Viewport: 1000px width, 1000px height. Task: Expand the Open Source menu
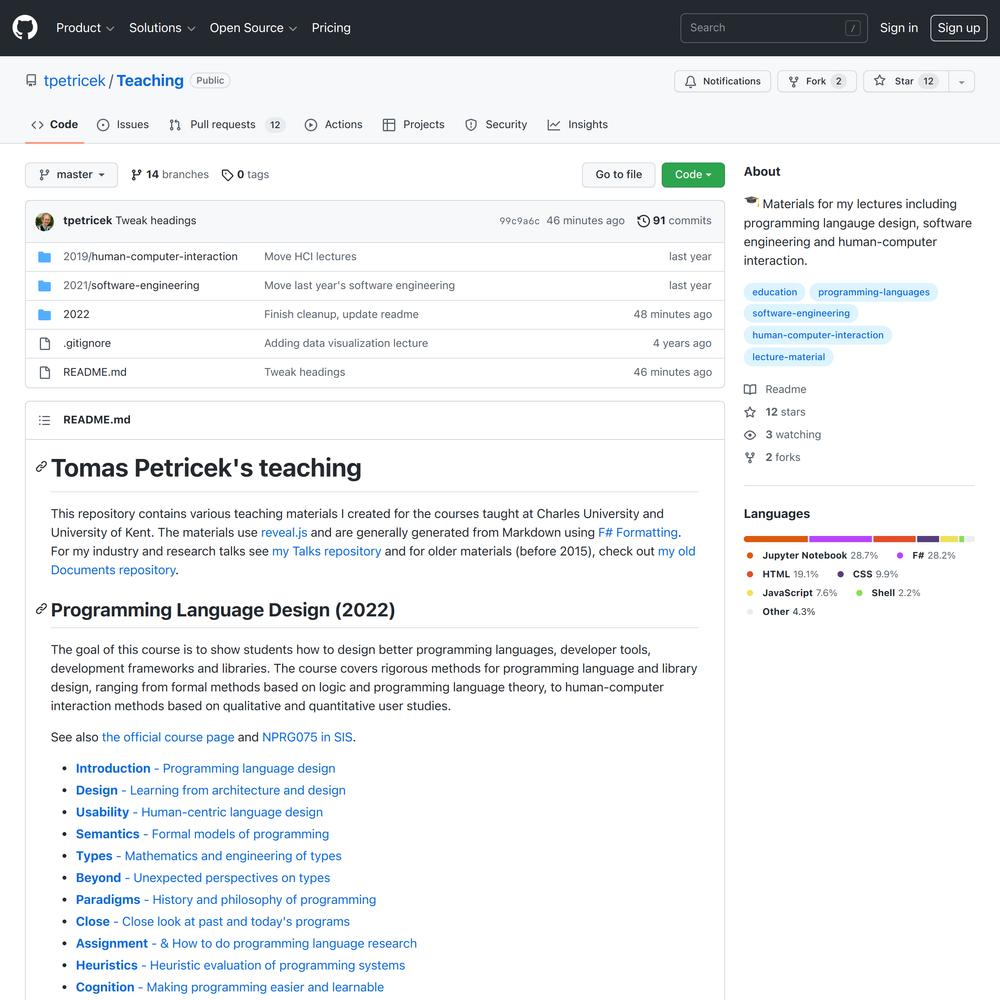point(253,28)
